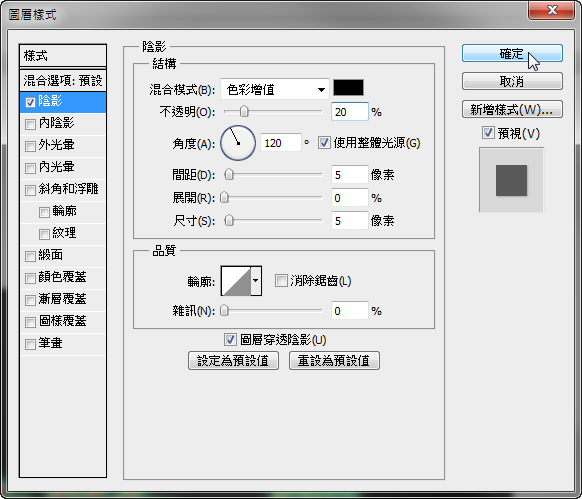Click the 間距 distance slider handle

click(229, 174)
